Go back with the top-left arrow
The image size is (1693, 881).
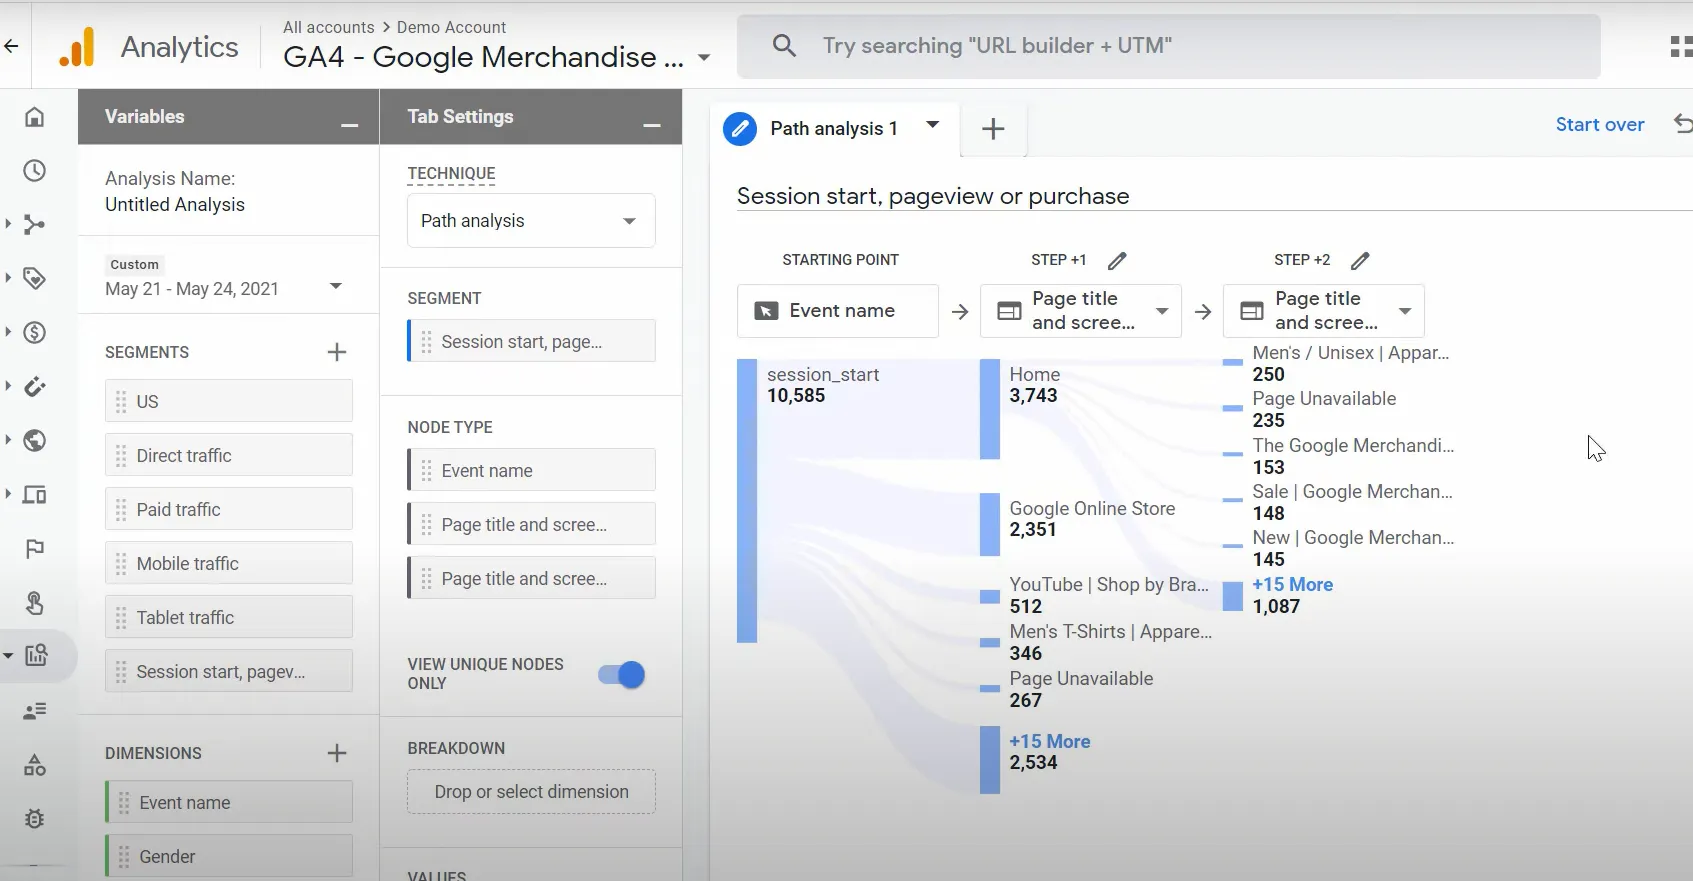click(x=11, y=46)
